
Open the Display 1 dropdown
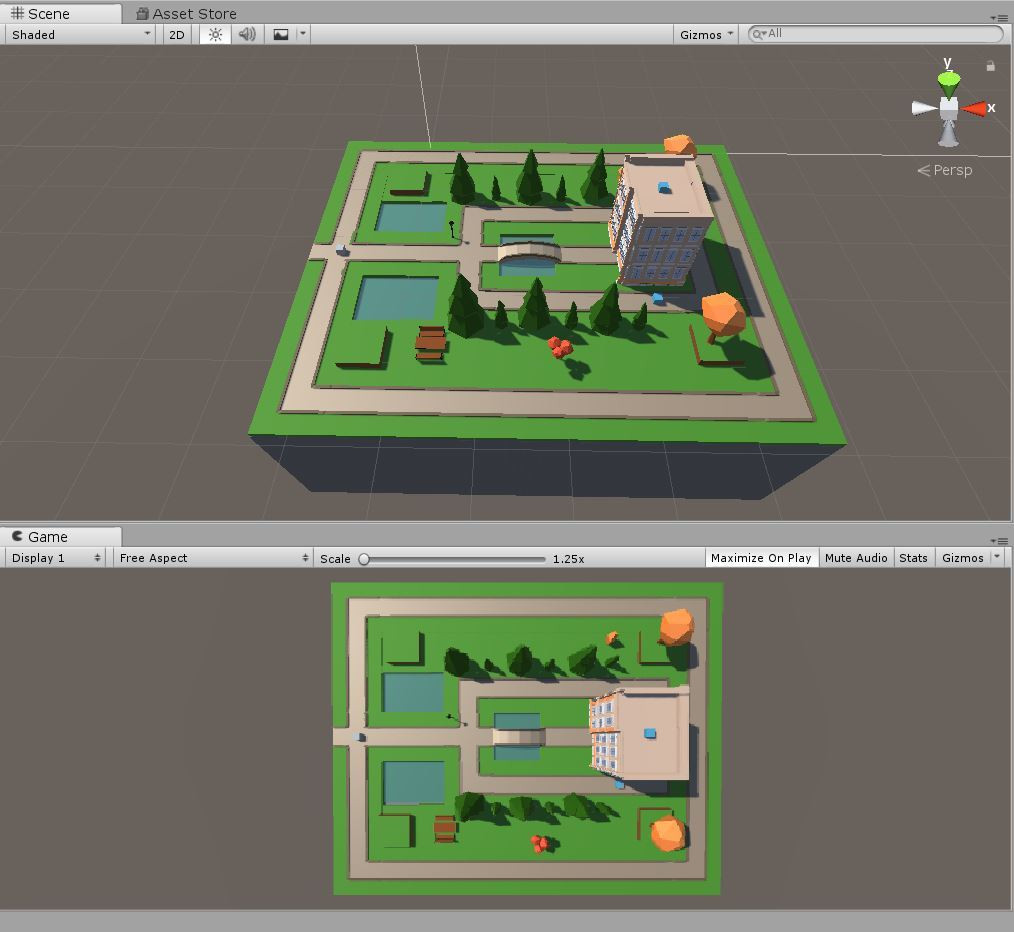(56, 558)
